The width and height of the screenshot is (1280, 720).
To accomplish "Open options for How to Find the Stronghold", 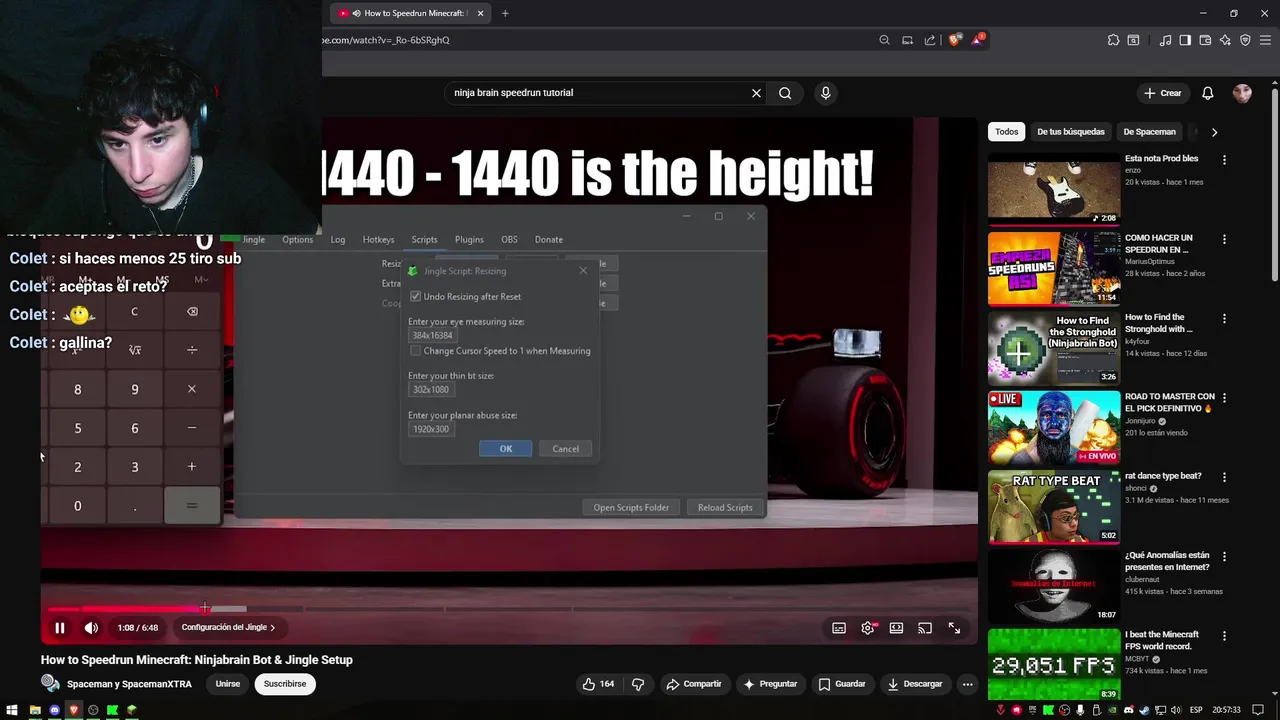I will click(x=1224, y=318).
